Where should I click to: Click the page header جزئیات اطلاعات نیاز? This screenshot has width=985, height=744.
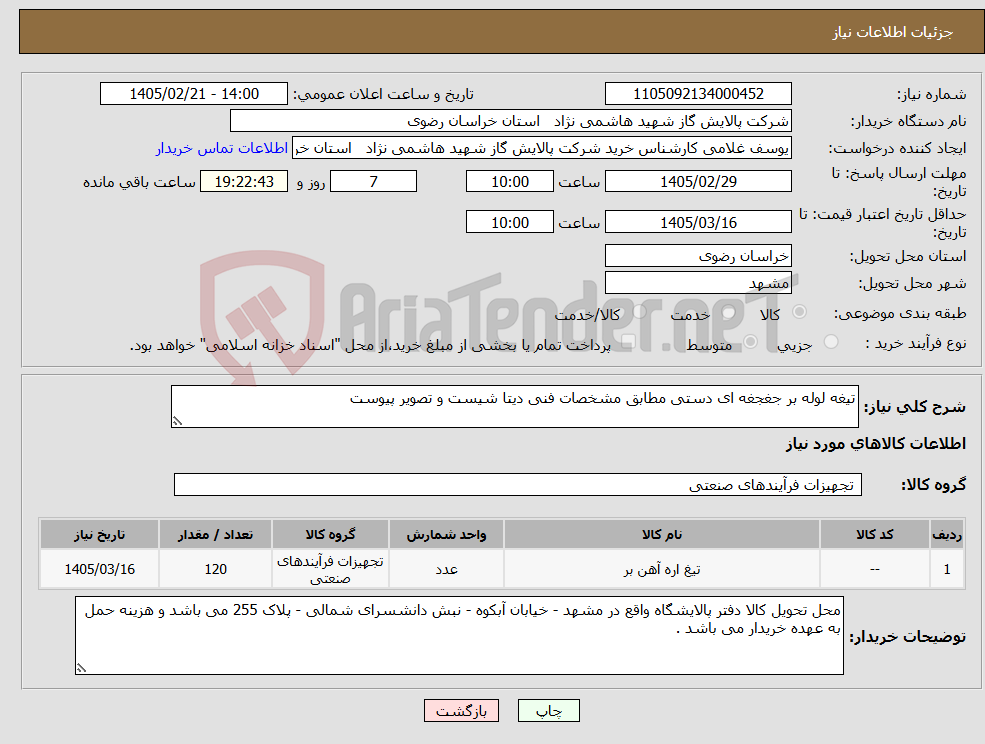pyautogui.click(x=893, y=32)
